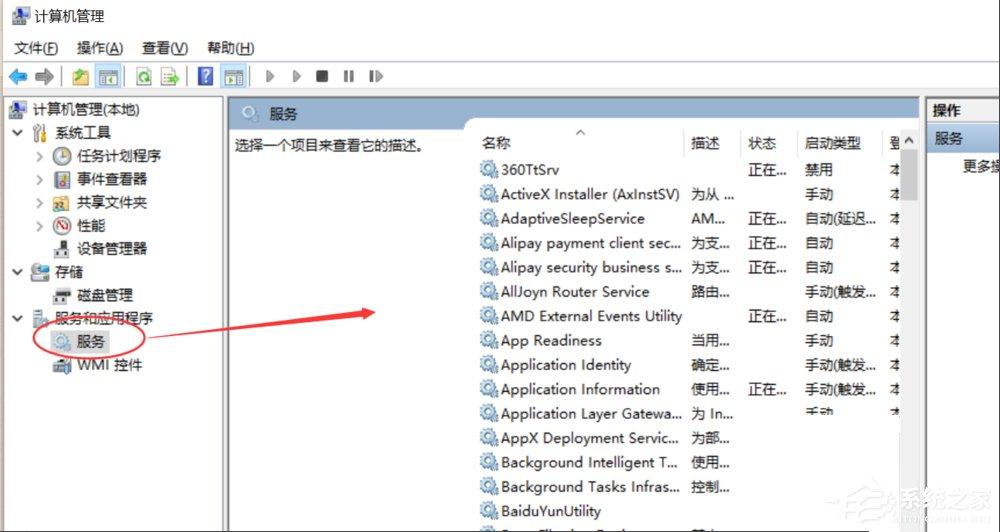Select the BaiduYunUtility service
Image resolution: width=1000 pixels, height=532 pixels.
tap(551, 511)
